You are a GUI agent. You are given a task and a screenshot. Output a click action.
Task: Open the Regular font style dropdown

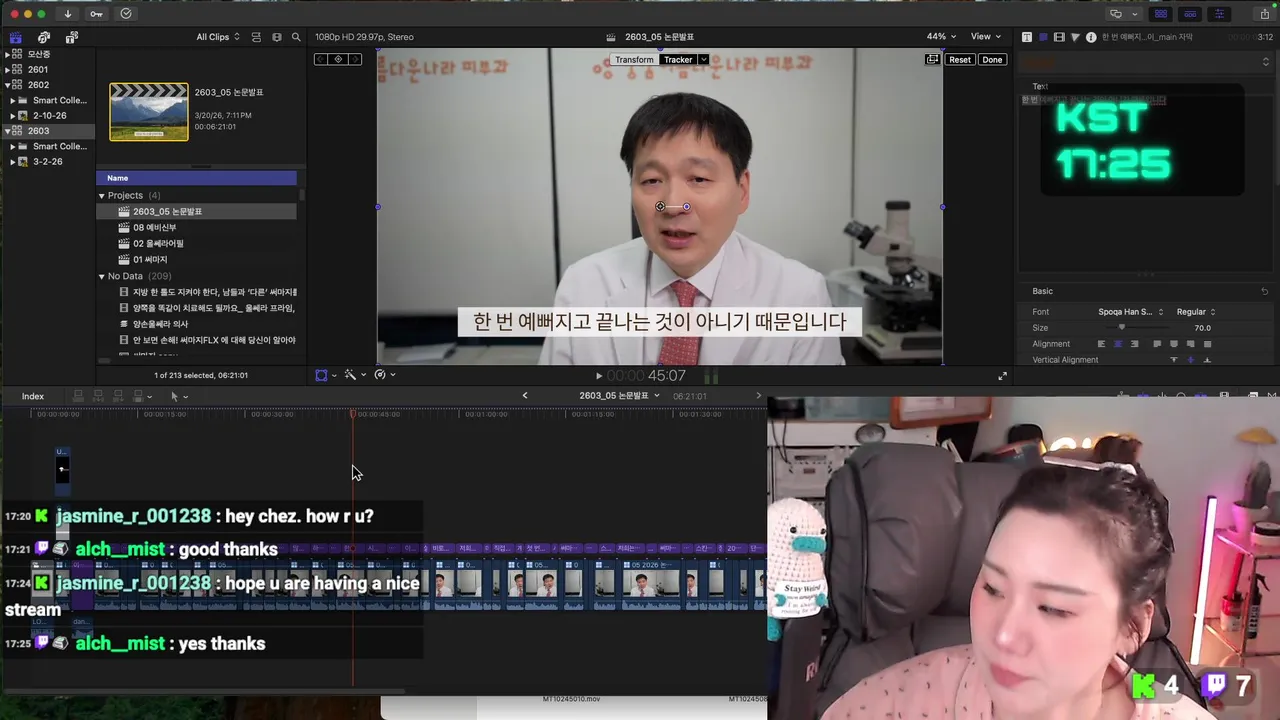pos(1196,312)
